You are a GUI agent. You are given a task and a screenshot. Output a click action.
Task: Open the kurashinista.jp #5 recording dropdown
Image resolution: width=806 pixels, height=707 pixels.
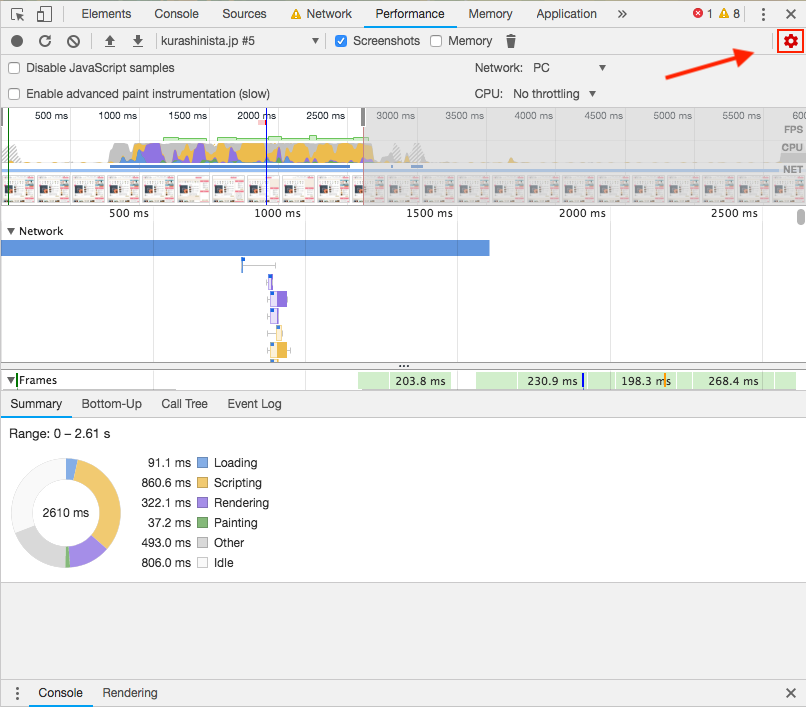click(240, 41)
